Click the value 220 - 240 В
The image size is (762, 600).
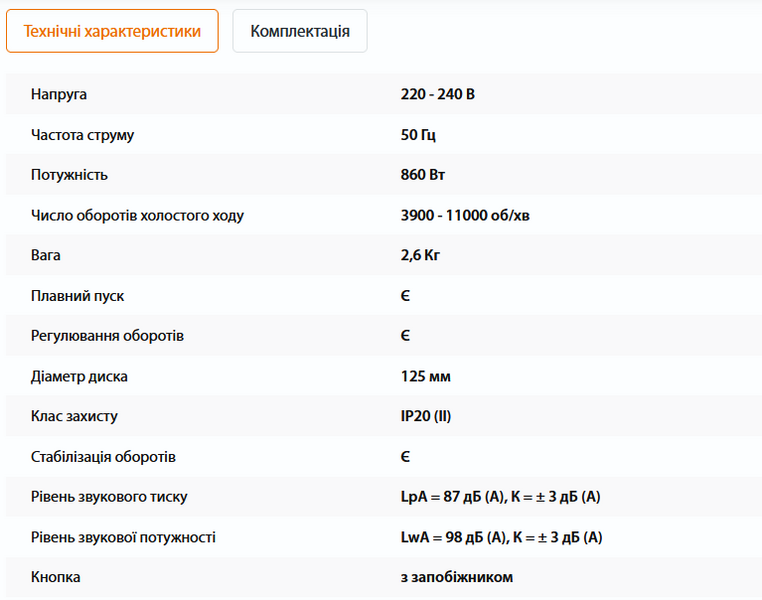(x=437, y=94)
